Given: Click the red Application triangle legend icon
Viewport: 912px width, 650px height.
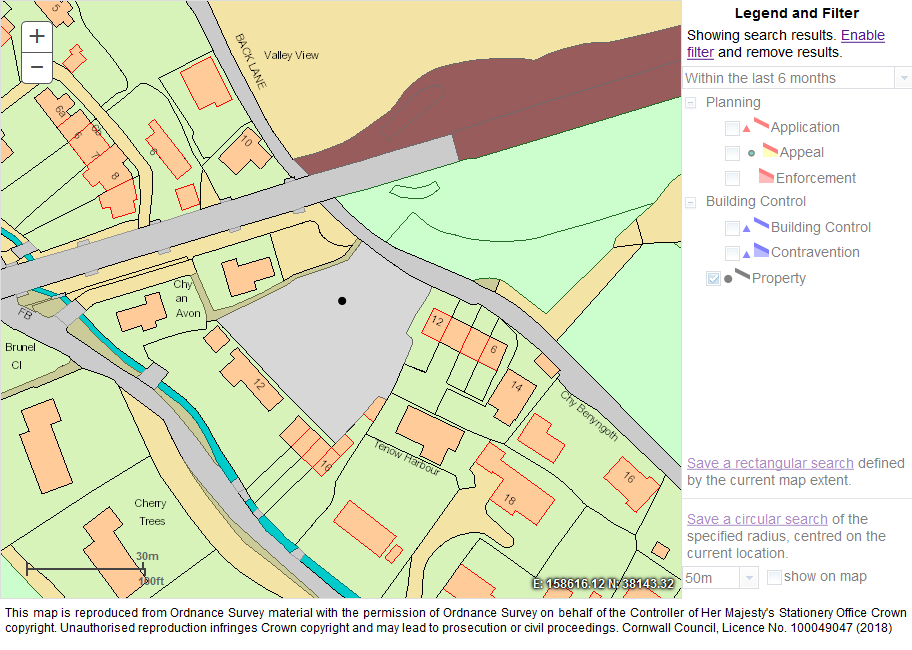Looking at the screenshot, I should (x=747, y=129).
